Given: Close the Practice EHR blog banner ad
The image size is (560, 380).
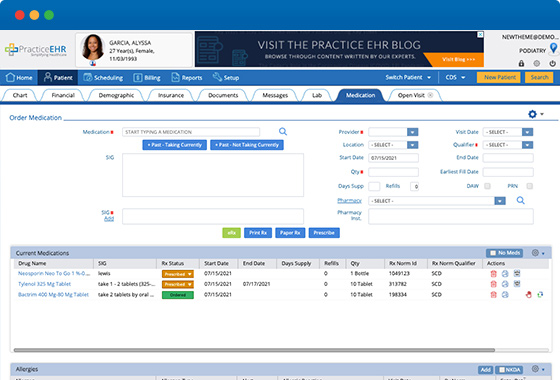Looking at the screenshot, I should (x=480, y=34).
